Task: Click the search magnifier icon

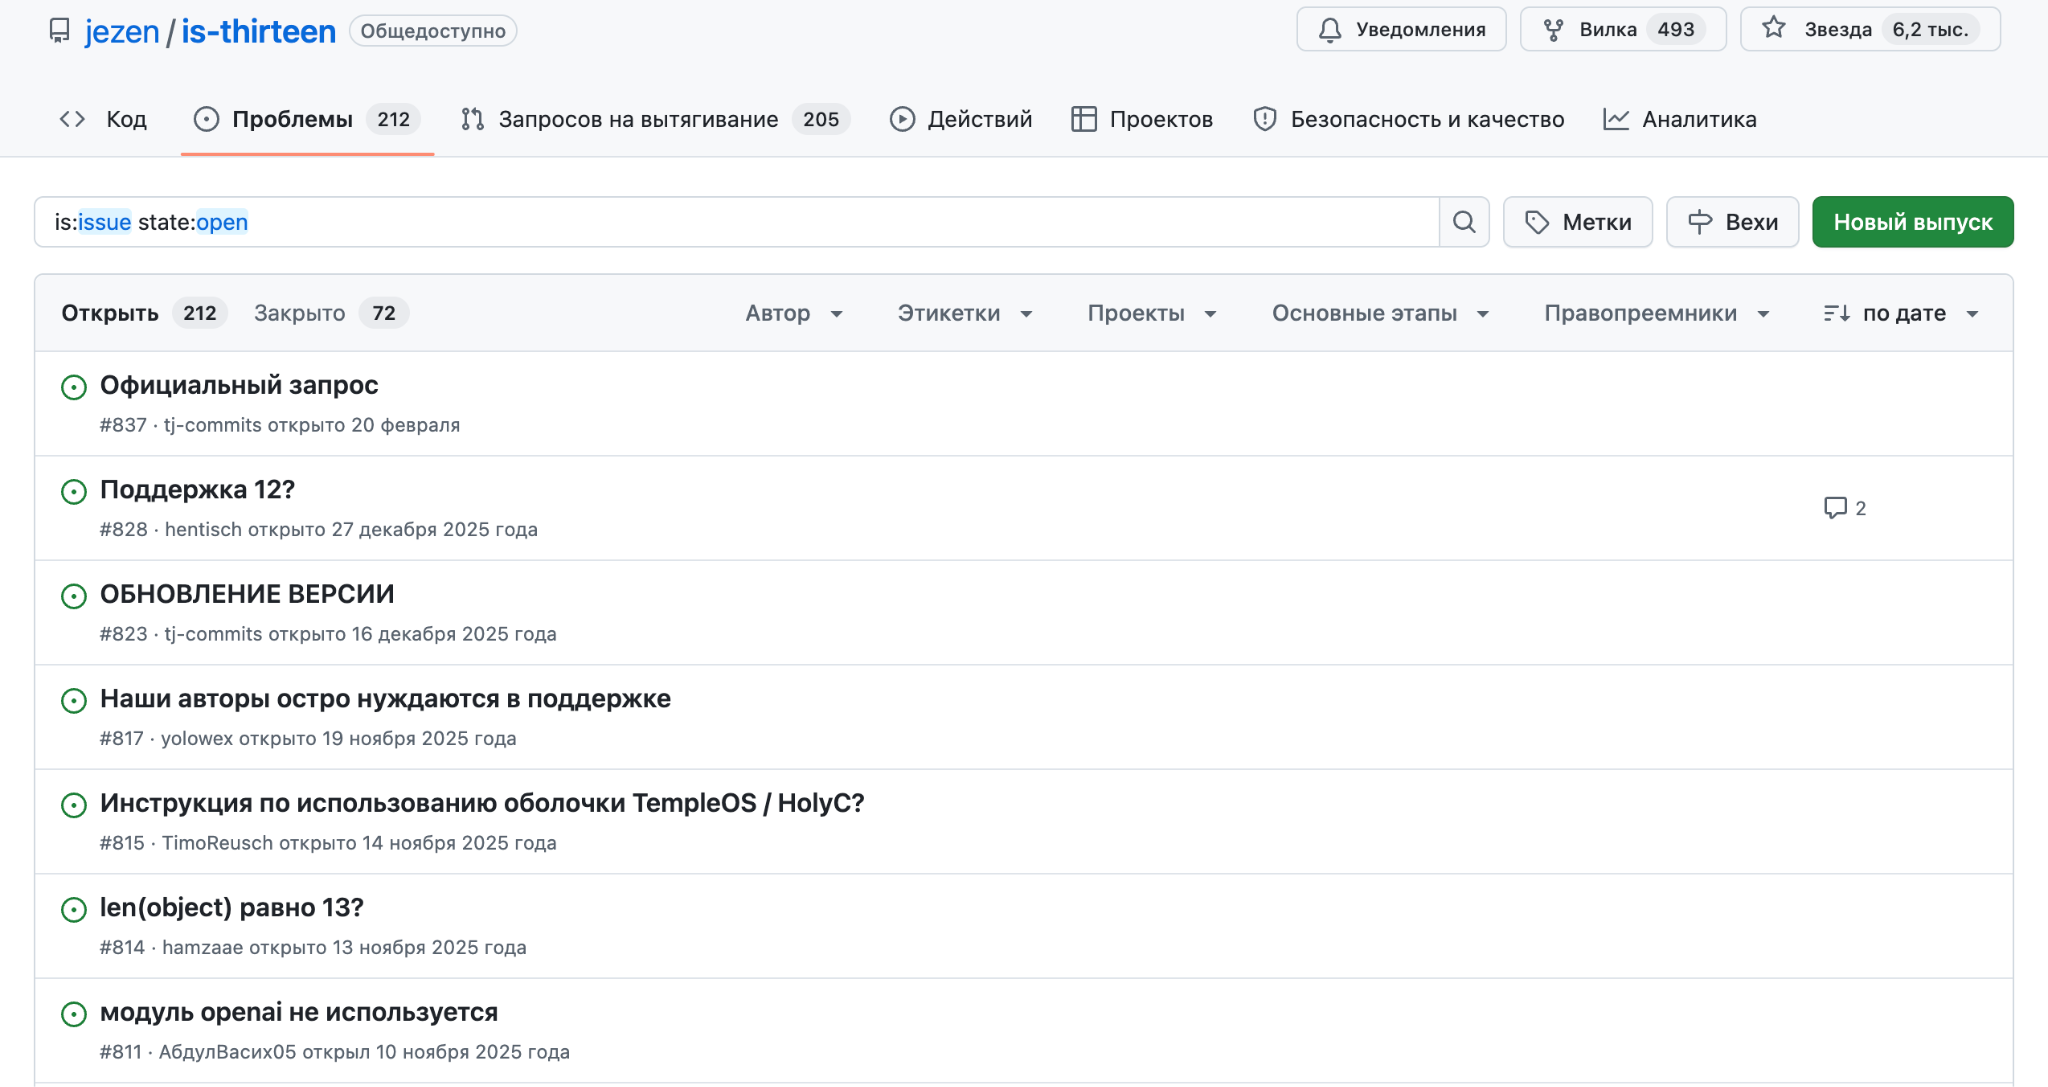Action: click(1464, 221)
